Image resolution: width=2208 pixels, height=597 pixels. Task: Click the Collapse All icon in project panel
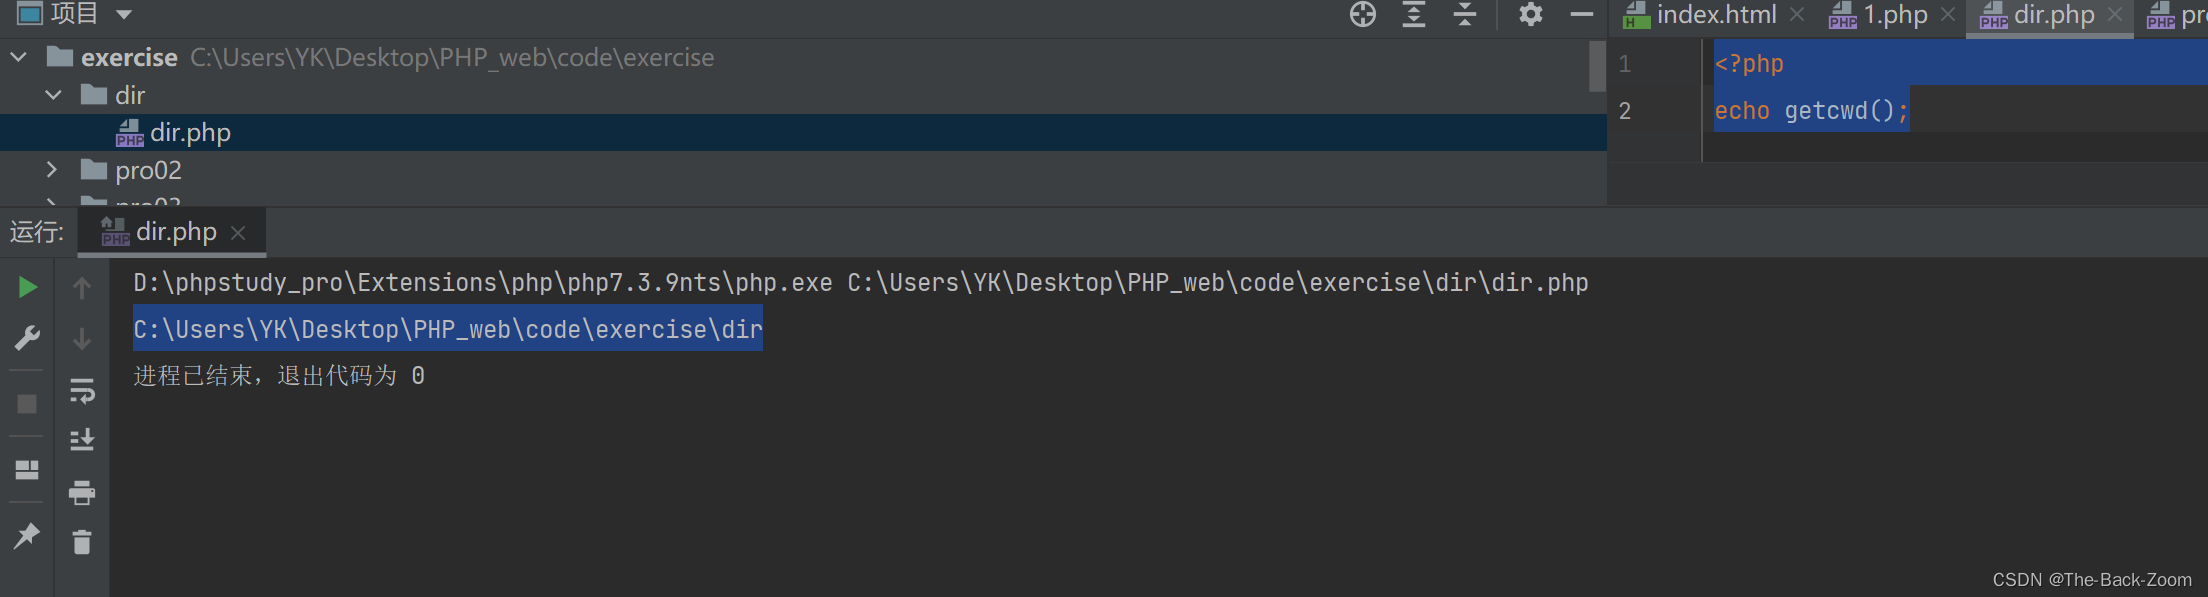[x=1465, y=14]
